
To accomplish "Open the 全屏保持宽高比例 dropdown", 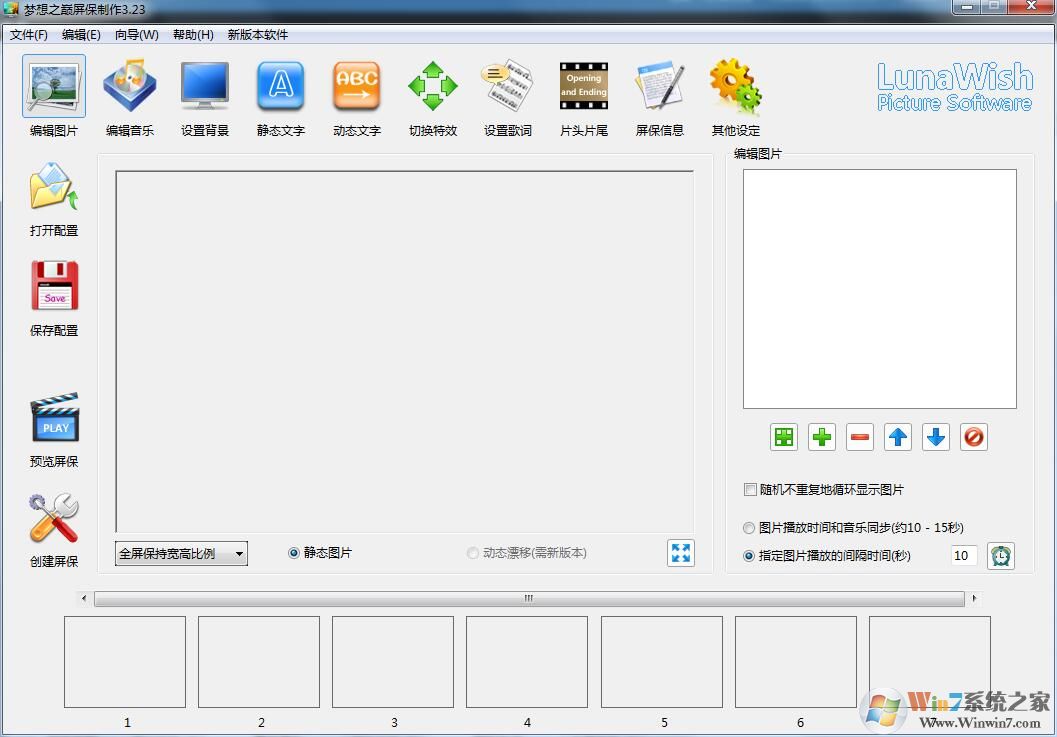I will click(x=180, y=552).
